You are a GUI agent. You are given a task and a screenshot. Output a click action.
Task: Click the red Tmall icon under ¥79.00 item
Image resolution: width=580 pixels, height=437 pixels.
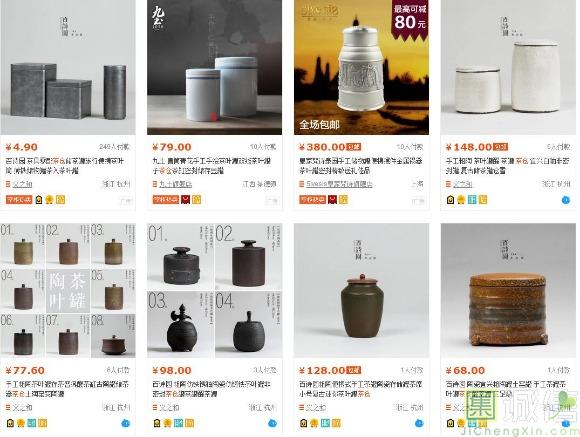(186, 200)
